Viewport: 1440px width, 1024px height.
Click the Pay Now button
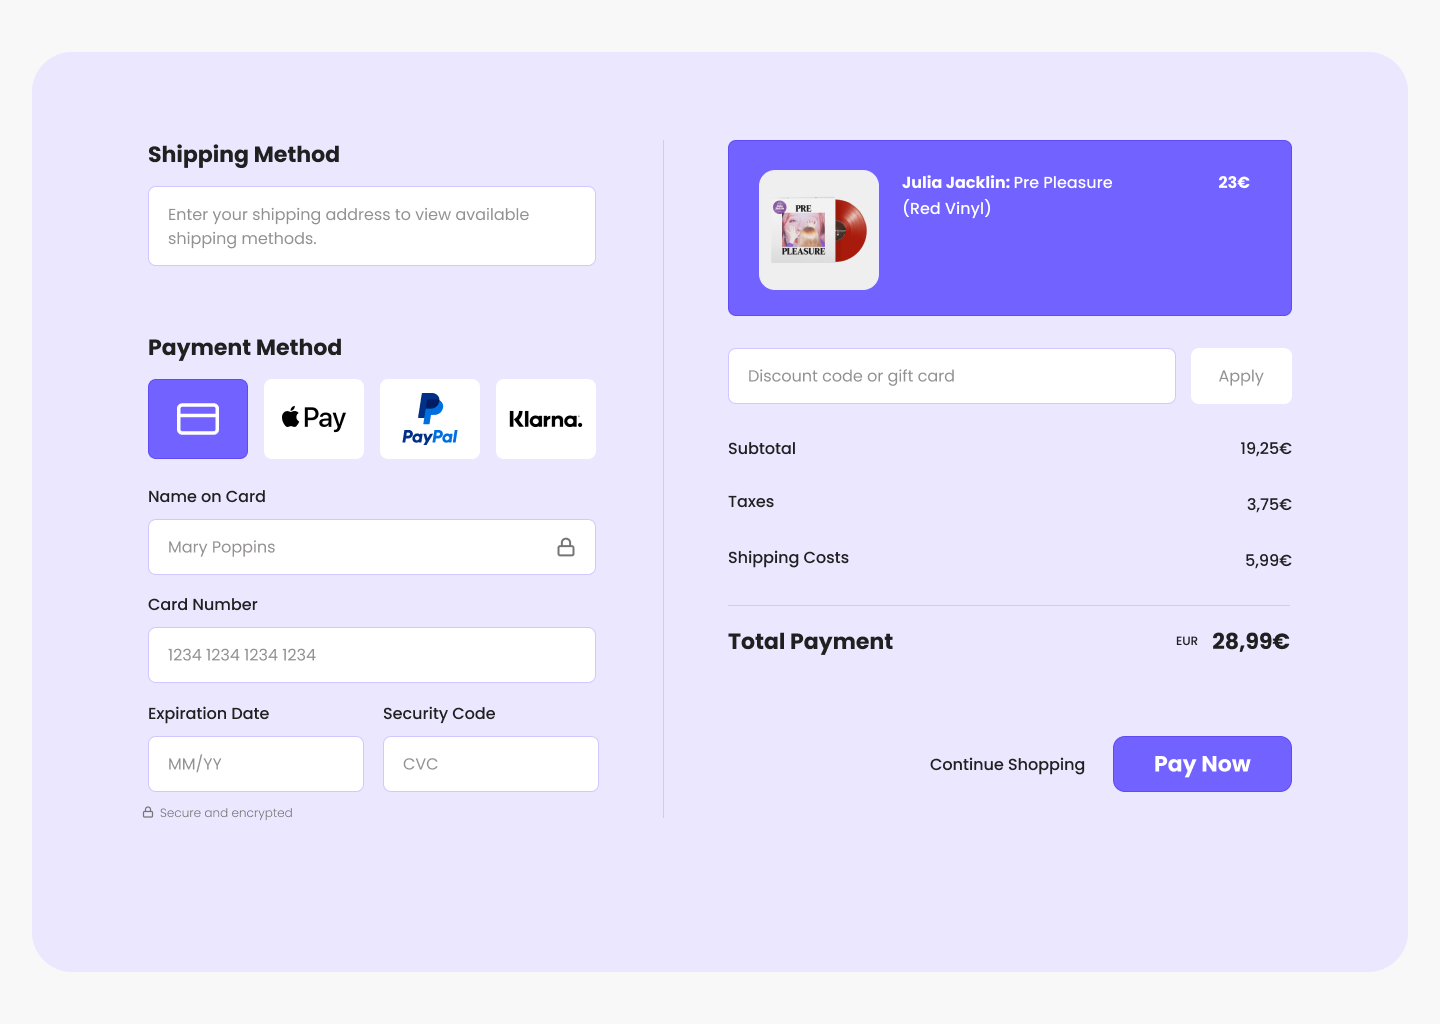click(1202, 764)
